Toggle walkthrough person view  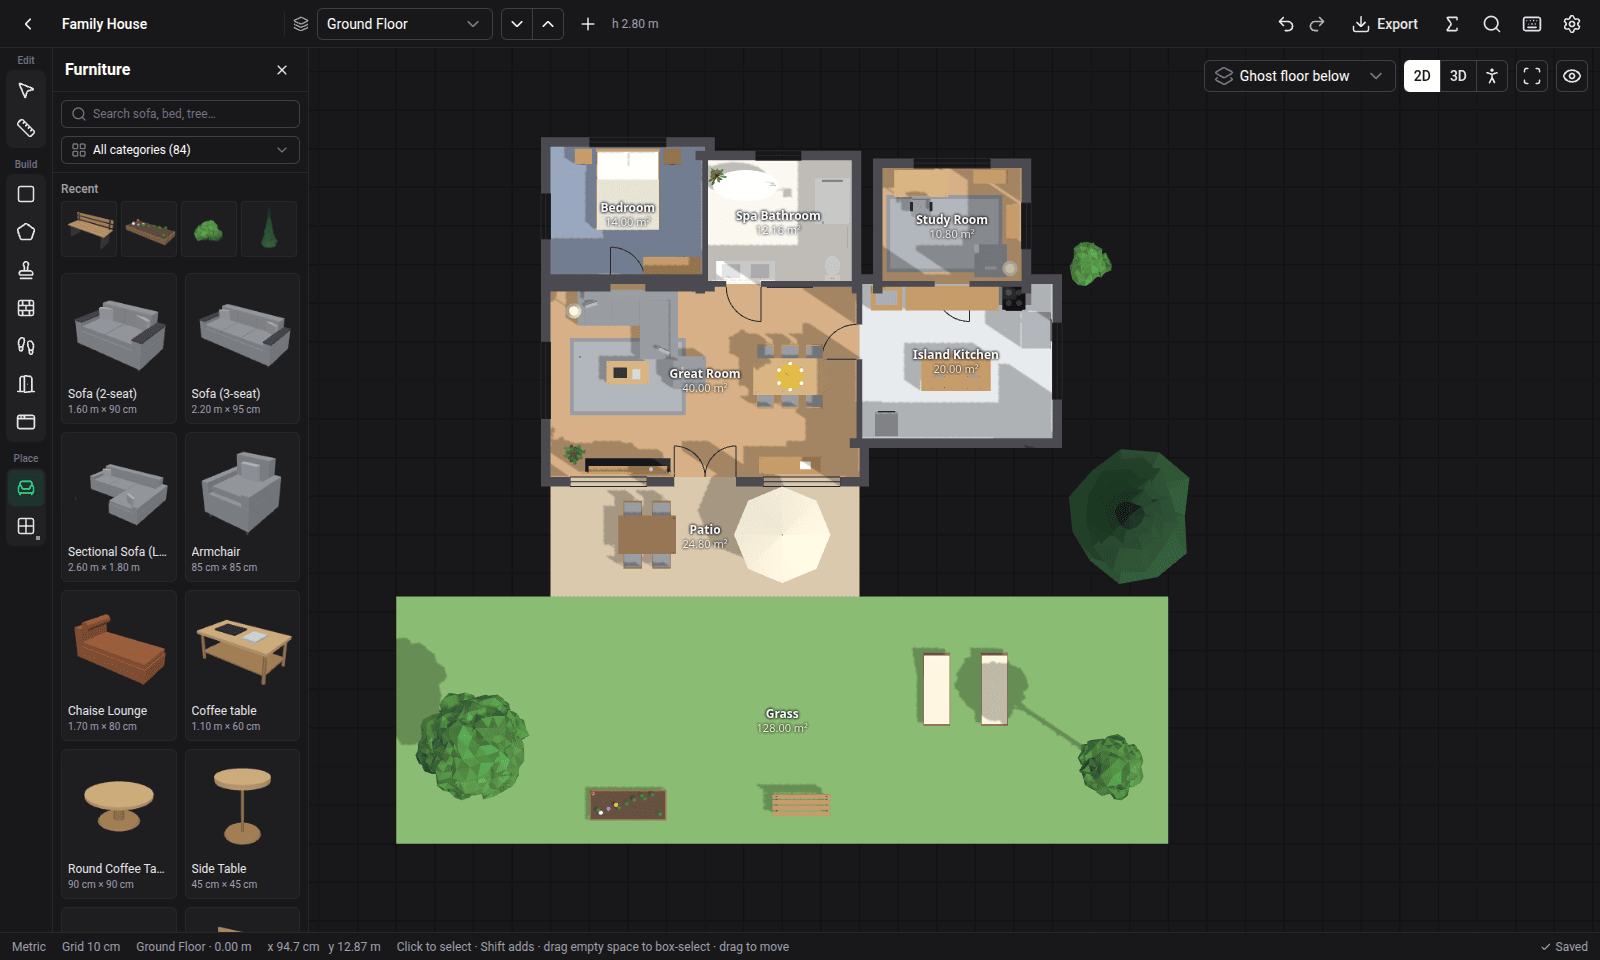coord(1491,76)
